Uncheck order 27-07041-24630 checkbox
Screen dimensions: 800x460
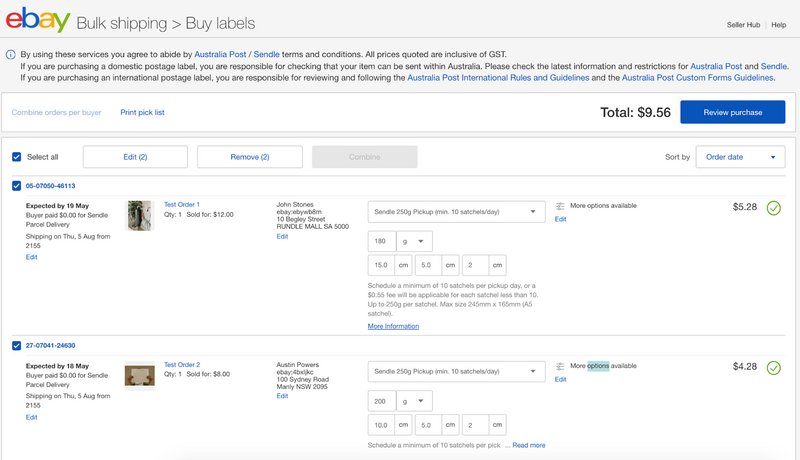pyautogui.click(x=17, y=346)
